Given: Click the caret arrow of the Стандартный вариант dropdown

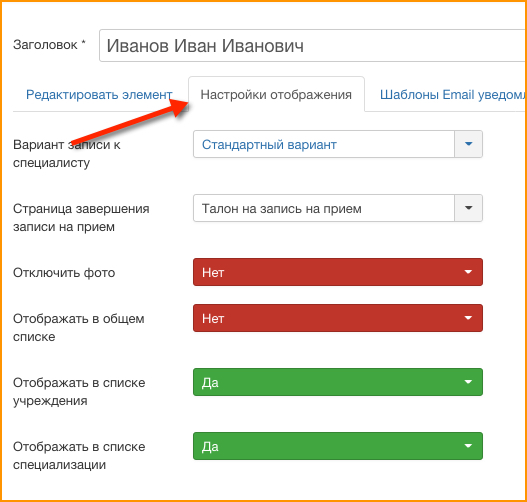Looking at the screenshot, I should tap(469, 144).
